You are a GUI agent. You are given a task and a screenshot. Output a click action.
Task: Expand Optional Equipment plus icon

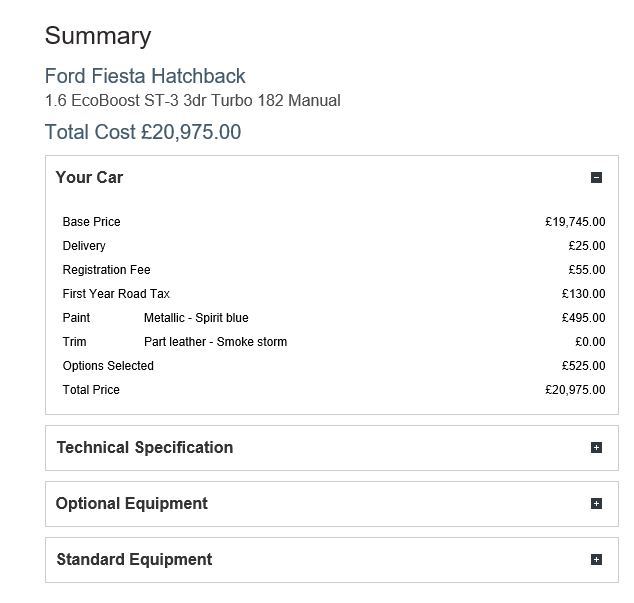[x=596, y=504]
